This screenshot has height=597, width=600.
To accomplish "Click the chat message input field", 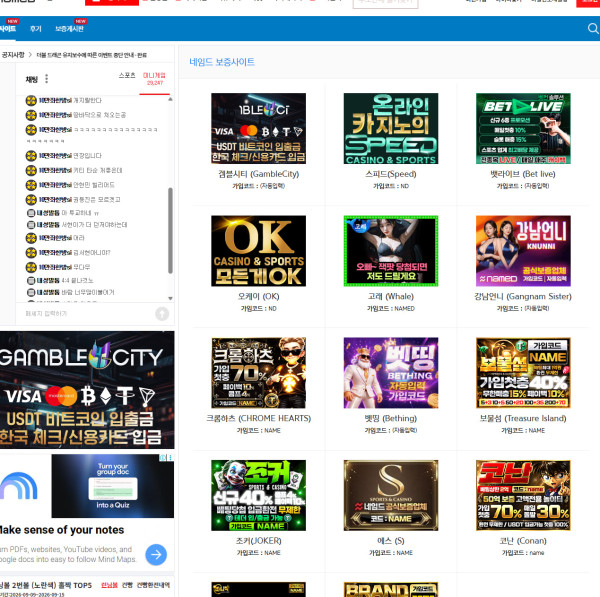I will 86,313.
